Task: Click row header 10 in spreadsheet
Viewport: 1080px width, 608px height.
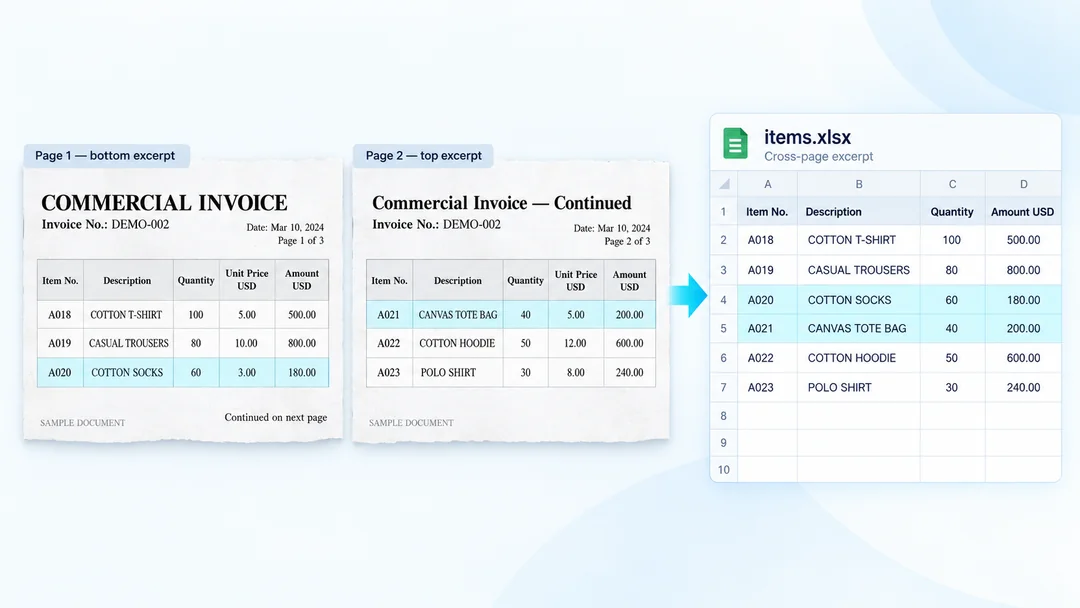Action: click(724, 470)
